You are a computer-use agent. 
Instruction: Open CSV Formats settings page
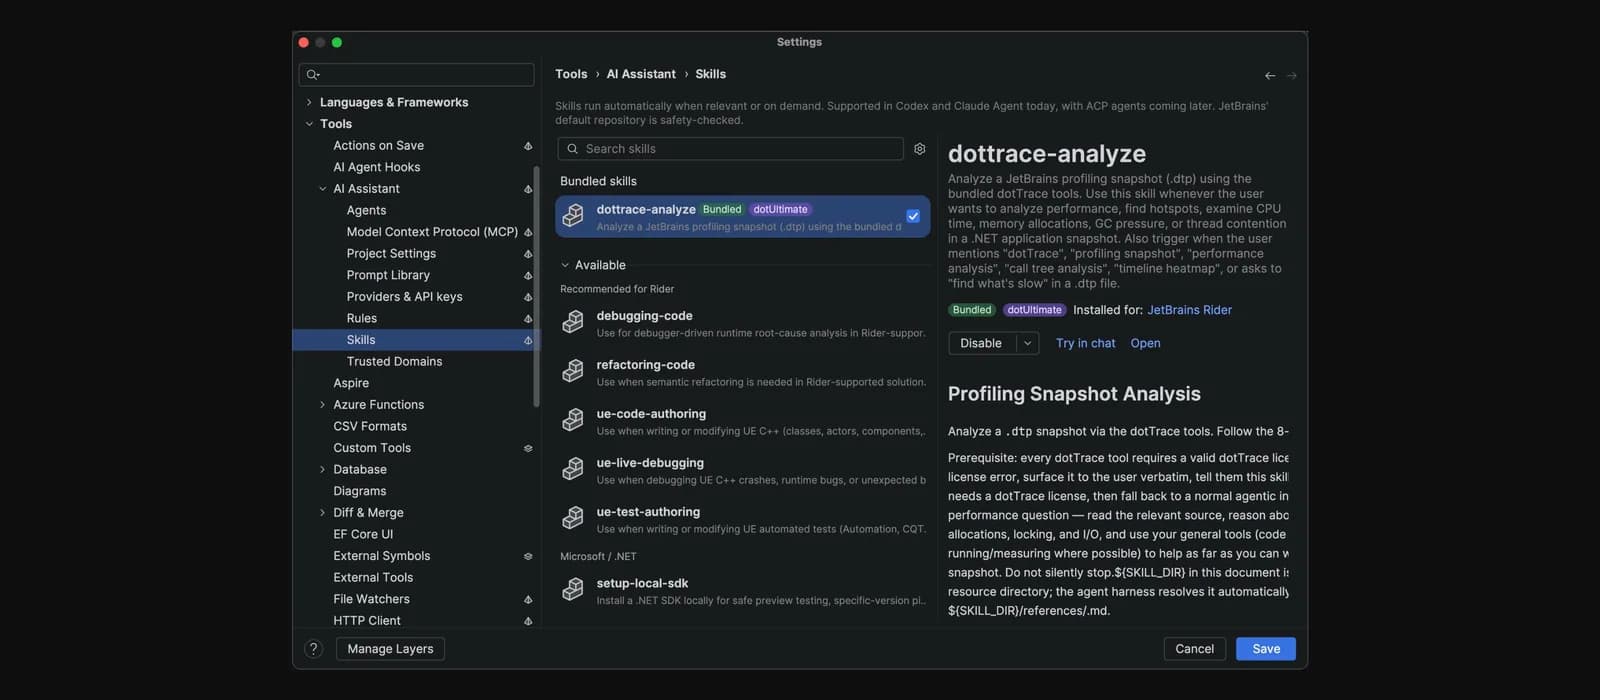pyautogui.click(x=370, y=427)
